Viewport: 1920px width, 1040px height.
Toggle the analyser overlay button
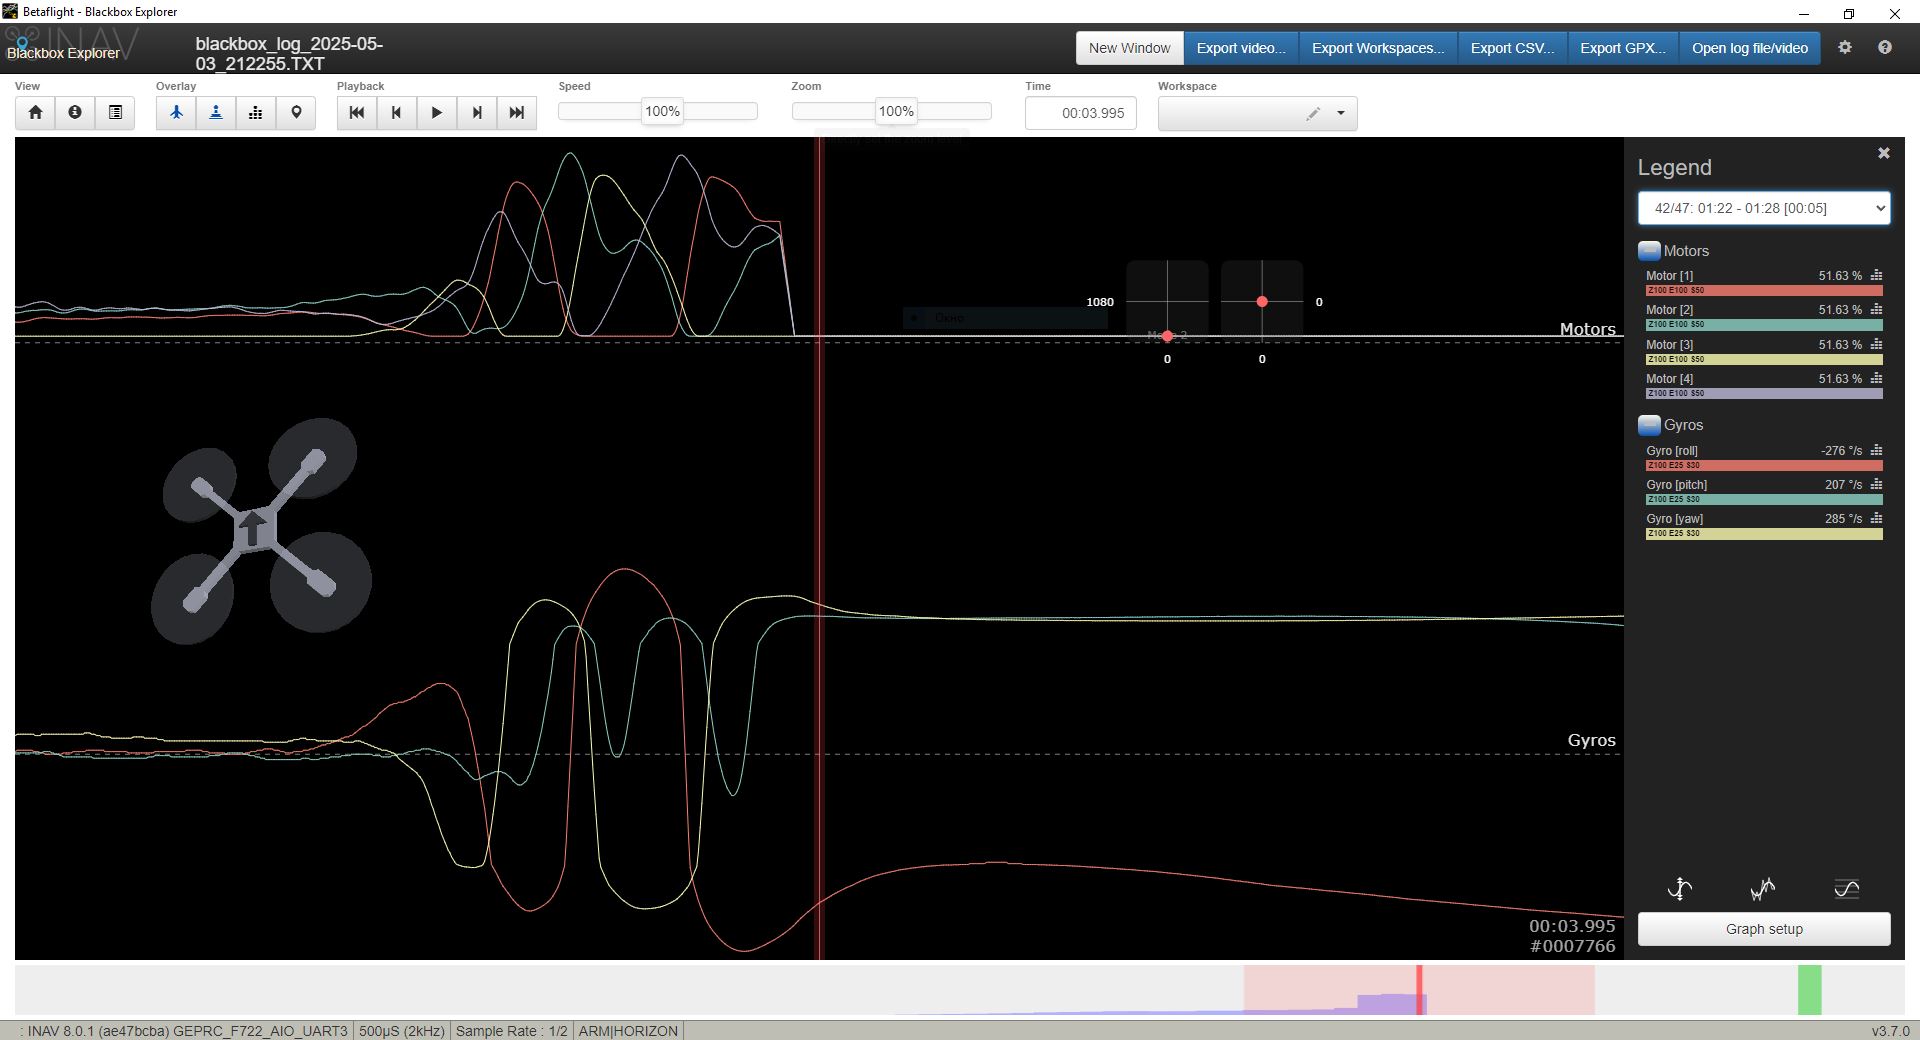click(x=256, y=112)
